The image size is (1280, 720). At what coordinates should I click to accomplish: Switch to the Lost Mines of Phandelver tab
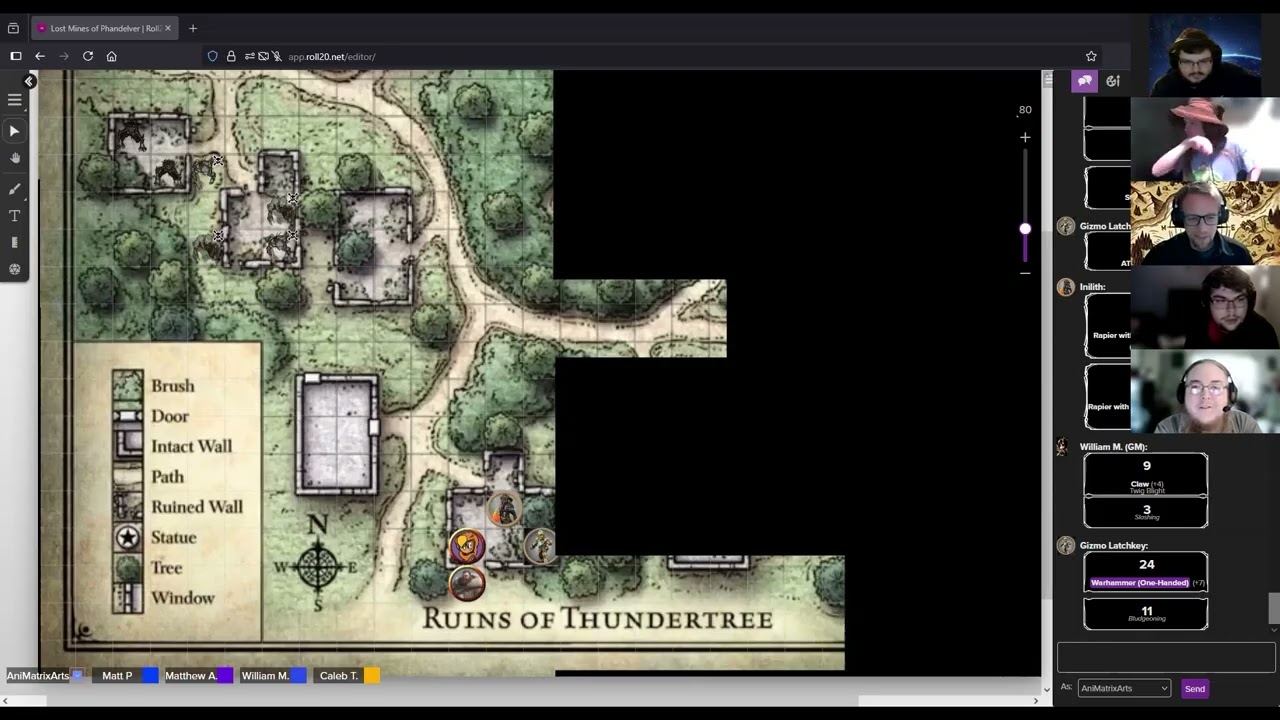tap(105, 28)
